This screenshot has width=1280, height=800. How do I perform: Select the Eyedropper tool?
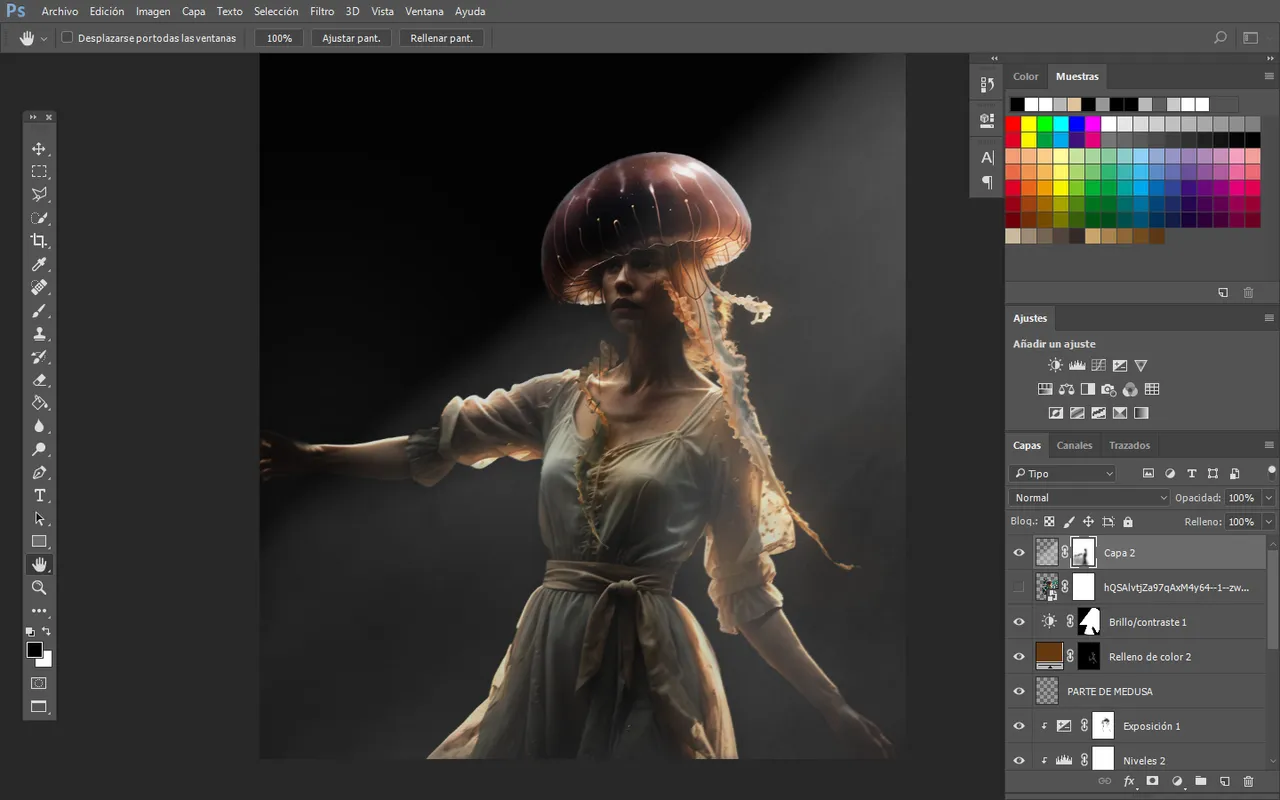tap(39, 264)
